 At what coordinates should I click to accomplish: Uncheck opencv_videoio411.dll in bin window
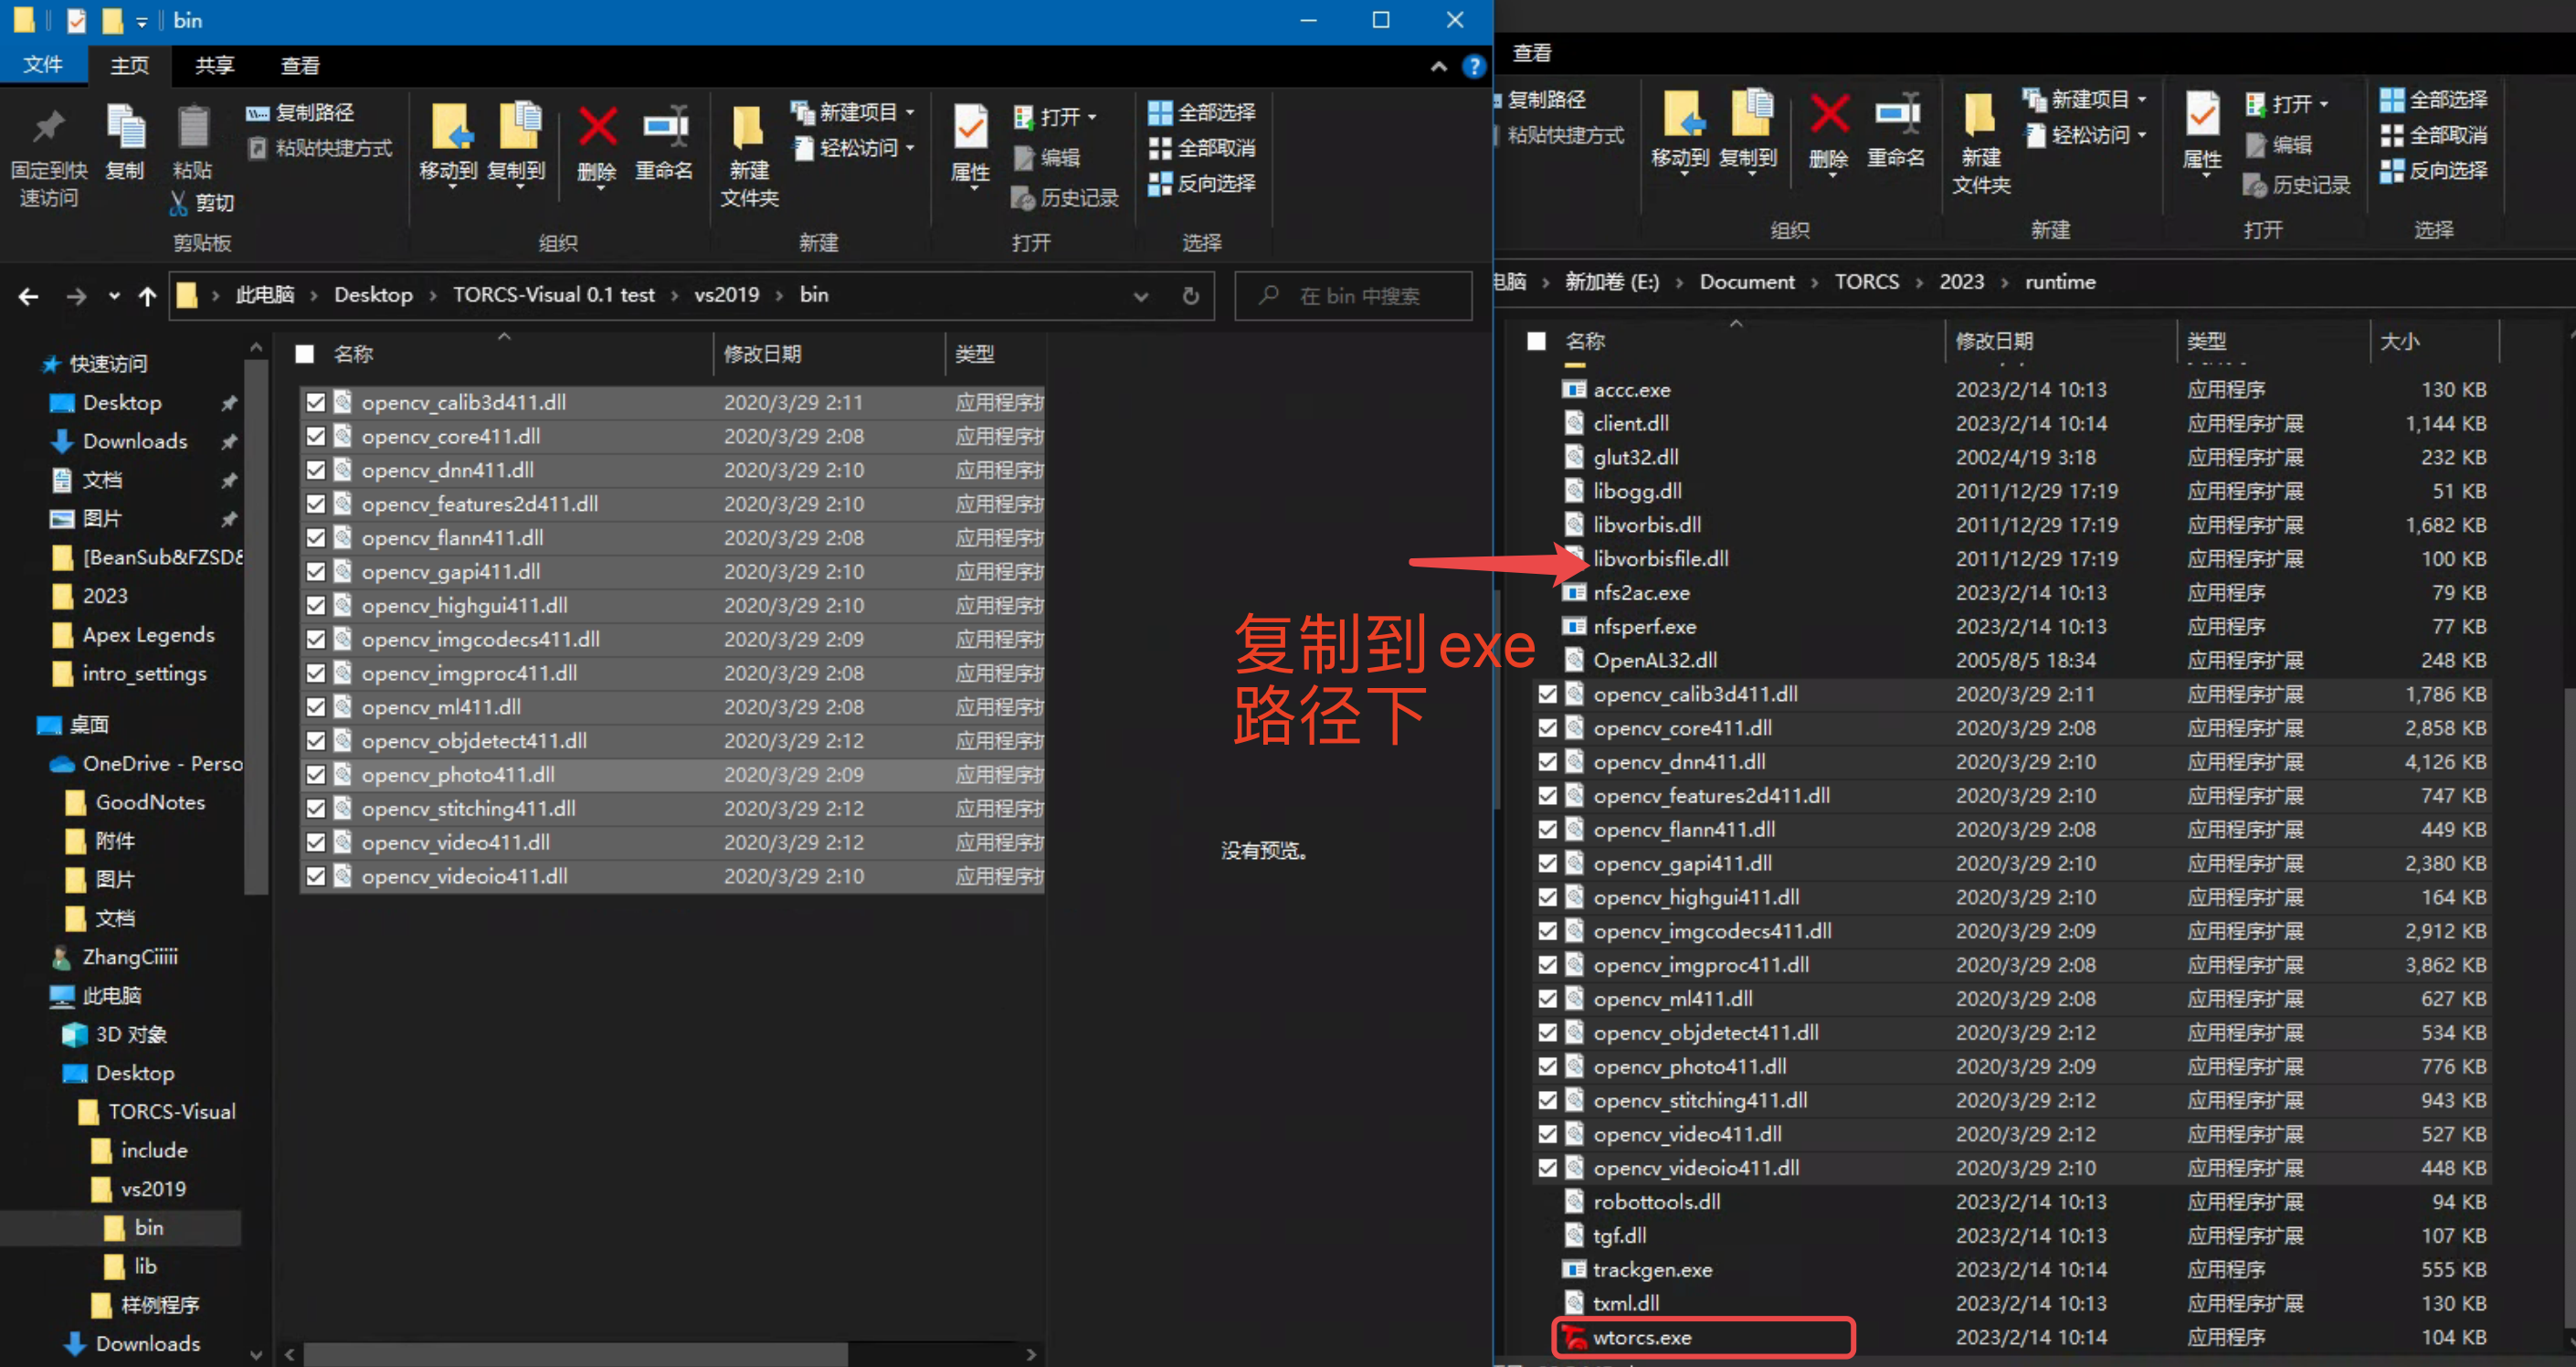(316, 876)
